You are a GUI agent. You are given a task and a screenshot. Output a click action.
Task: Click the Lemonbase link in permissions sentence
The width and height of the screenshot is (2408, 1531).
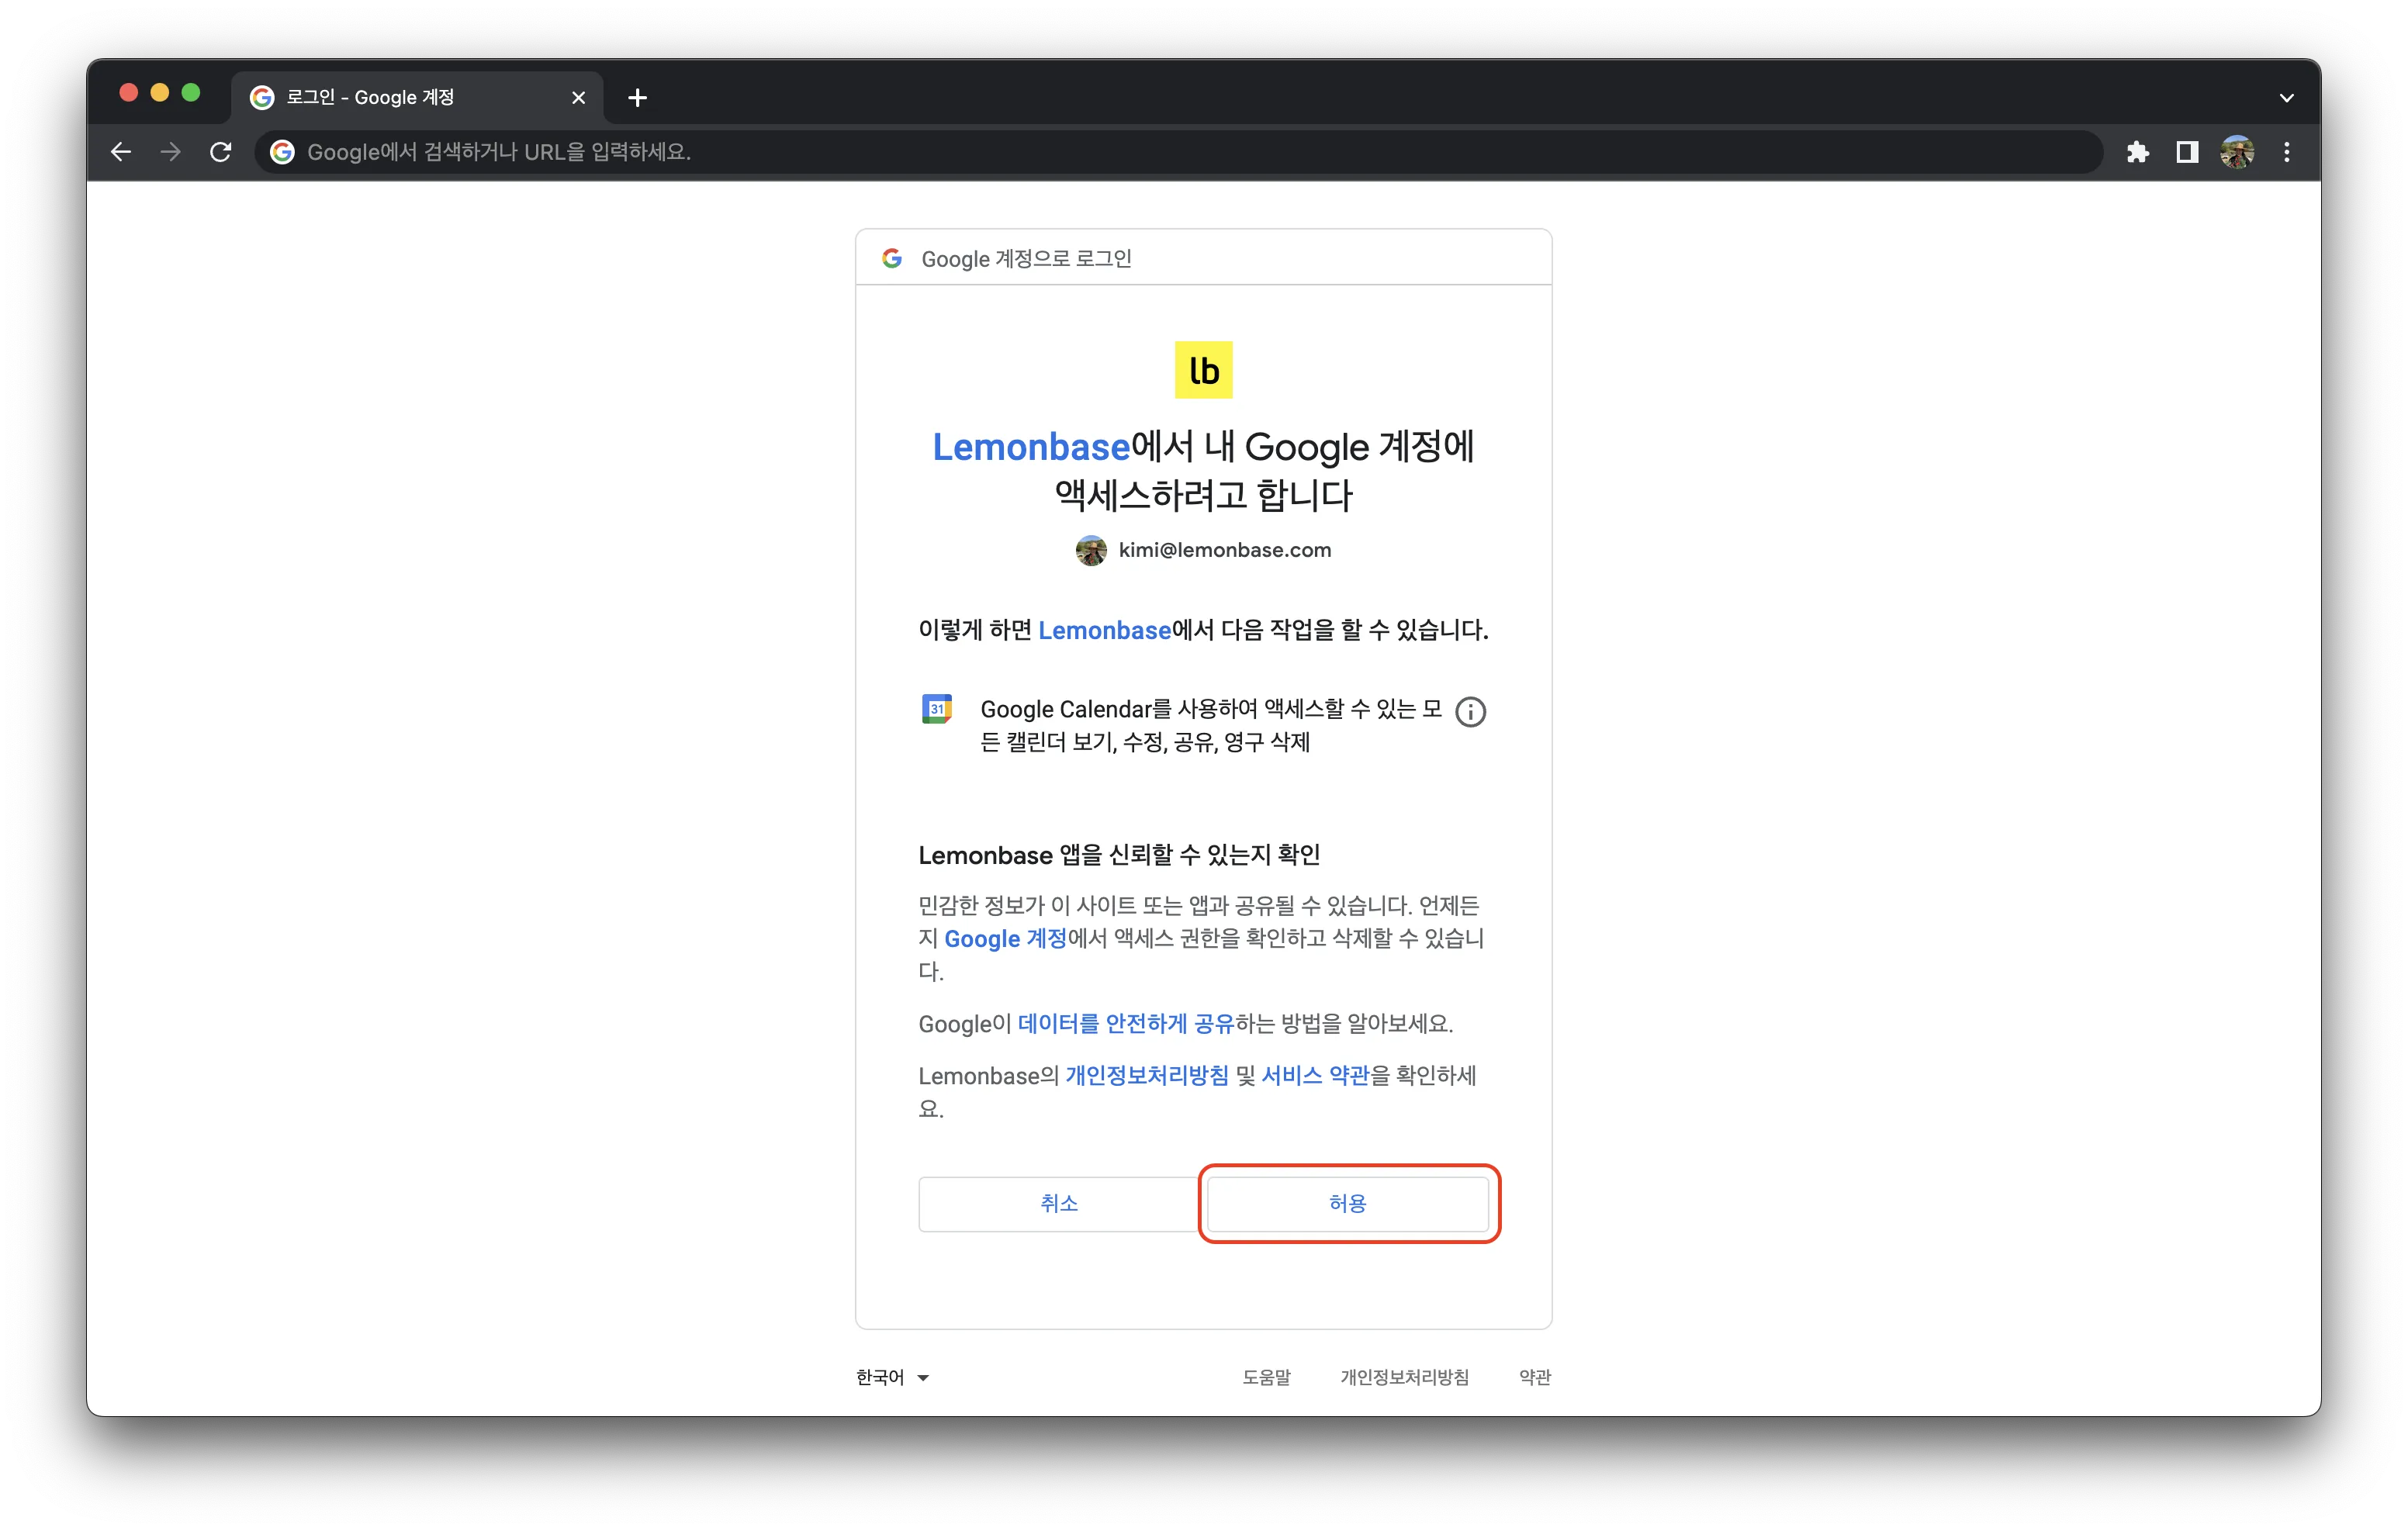[x=1104, y=630]
